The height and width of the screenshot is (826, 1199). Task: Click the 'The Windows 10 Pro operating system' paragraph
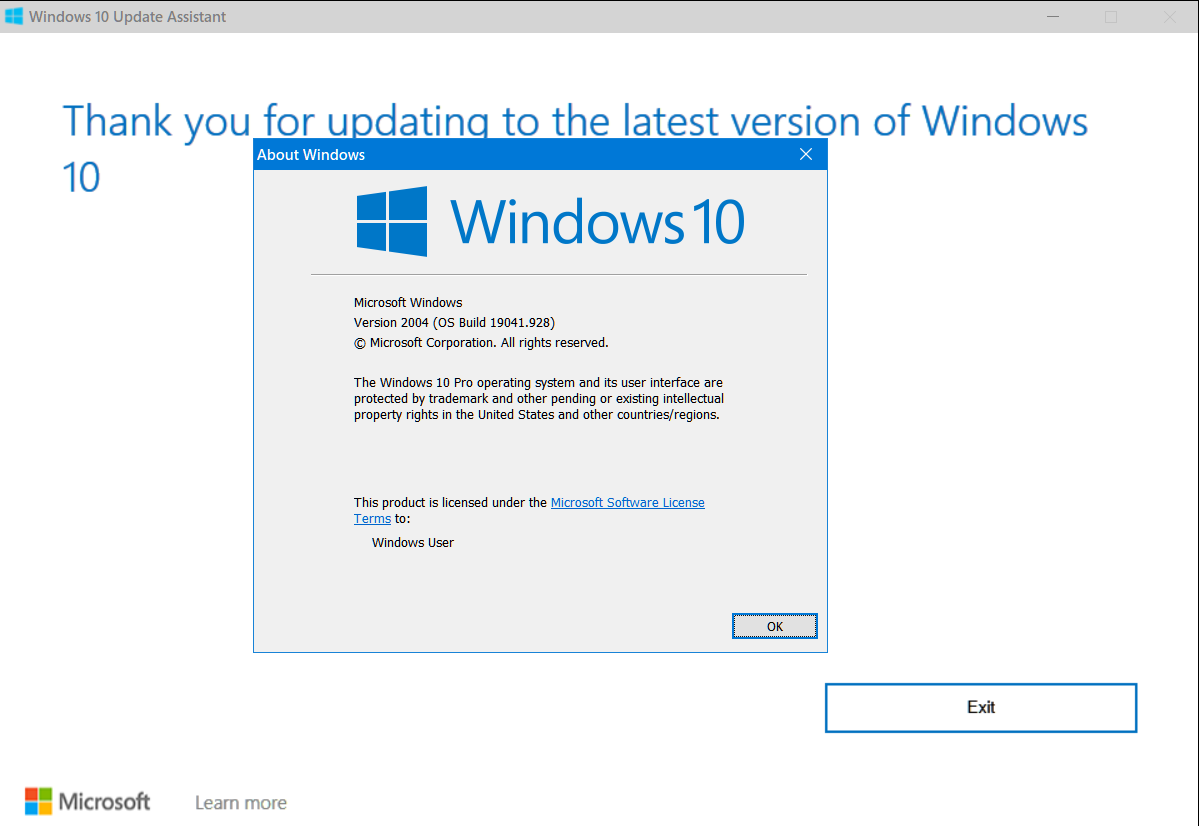pyautogui.click(x=538, y=398)
